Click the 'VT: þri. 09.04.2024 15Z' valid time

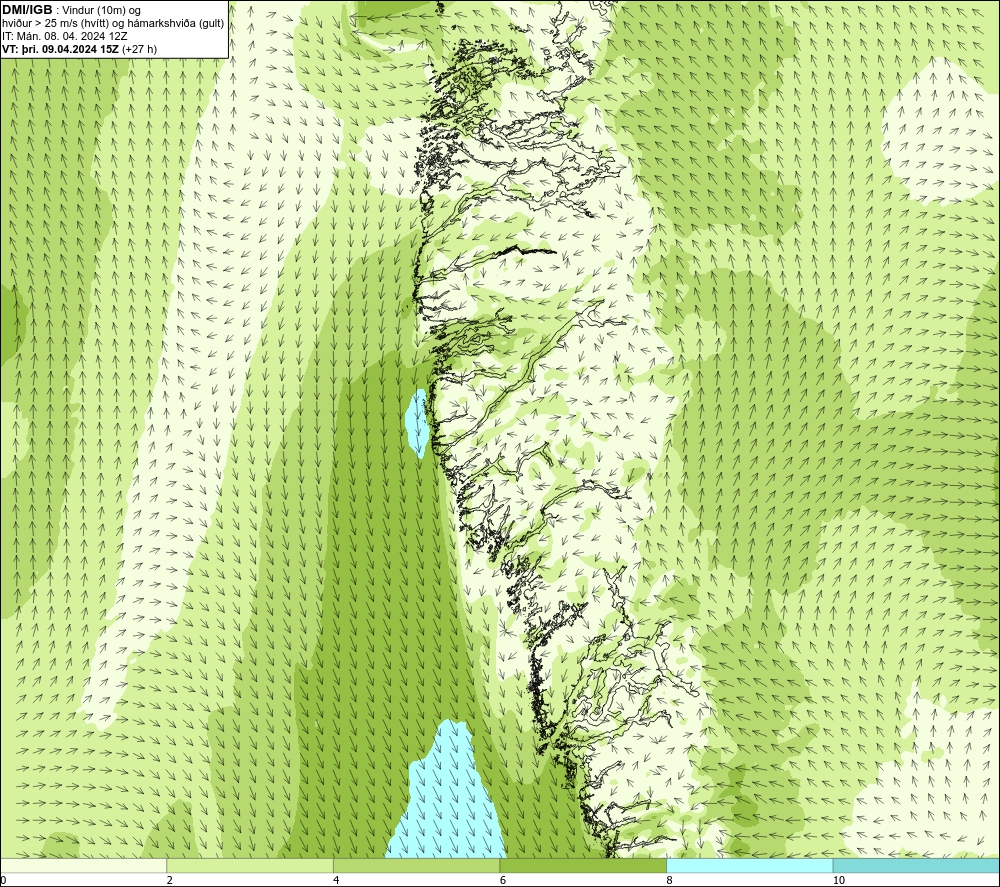(x=60, y=48)
